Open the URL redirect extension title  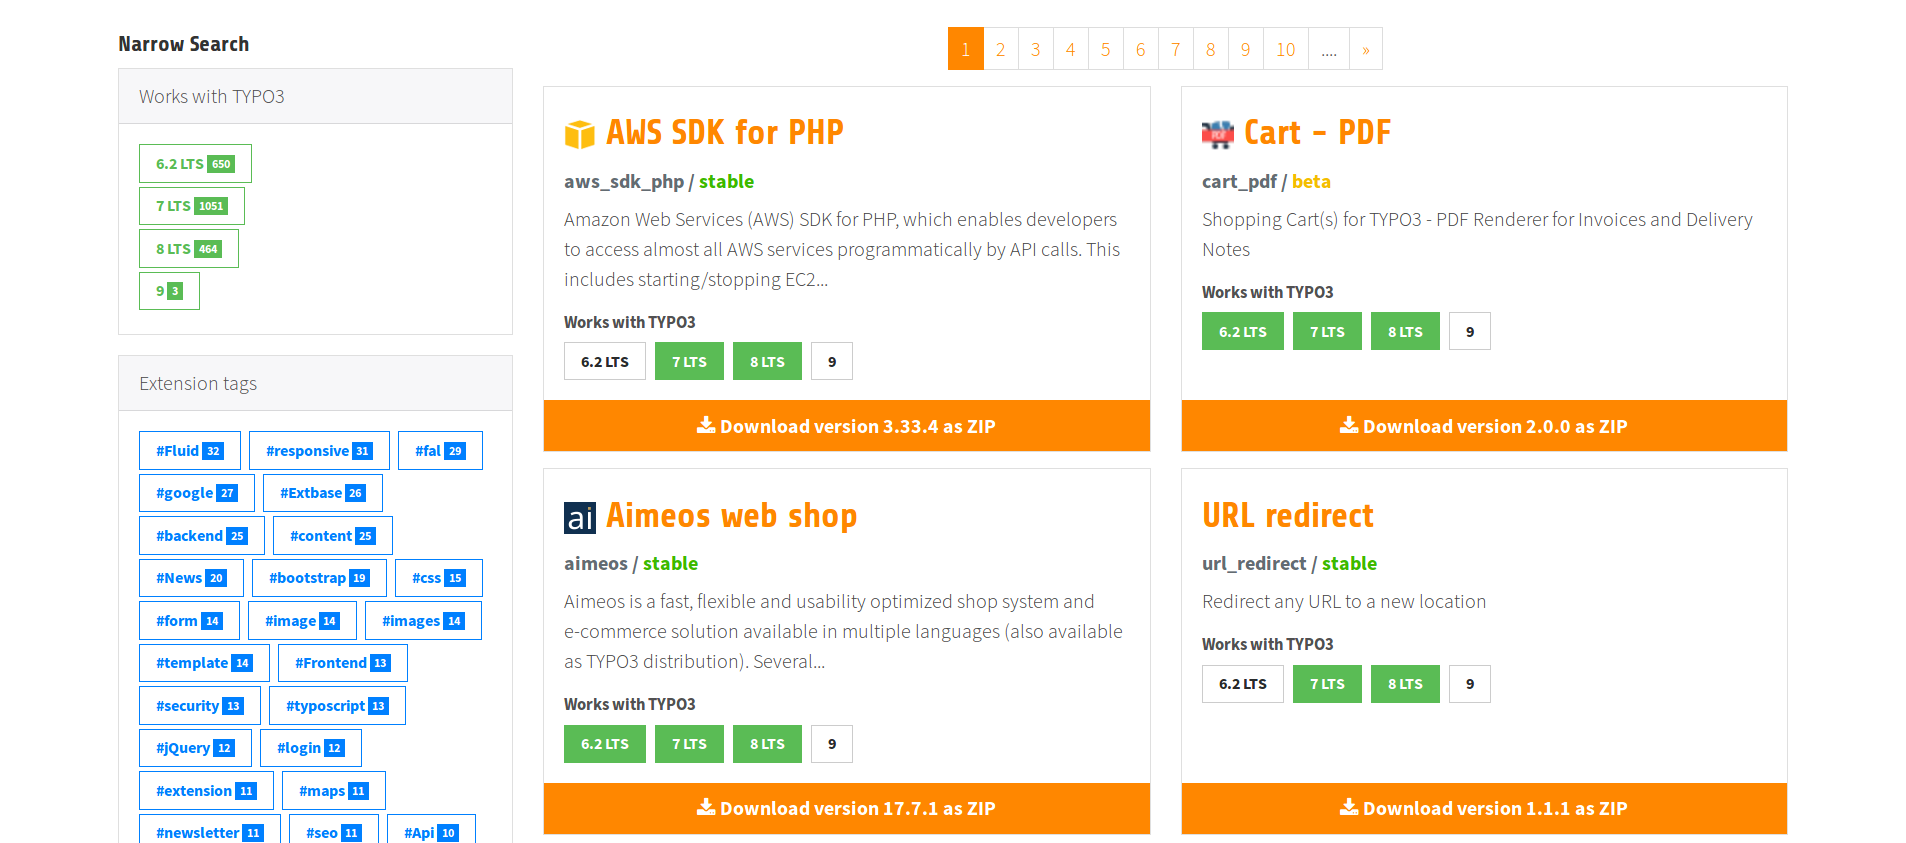point(1287,515)
